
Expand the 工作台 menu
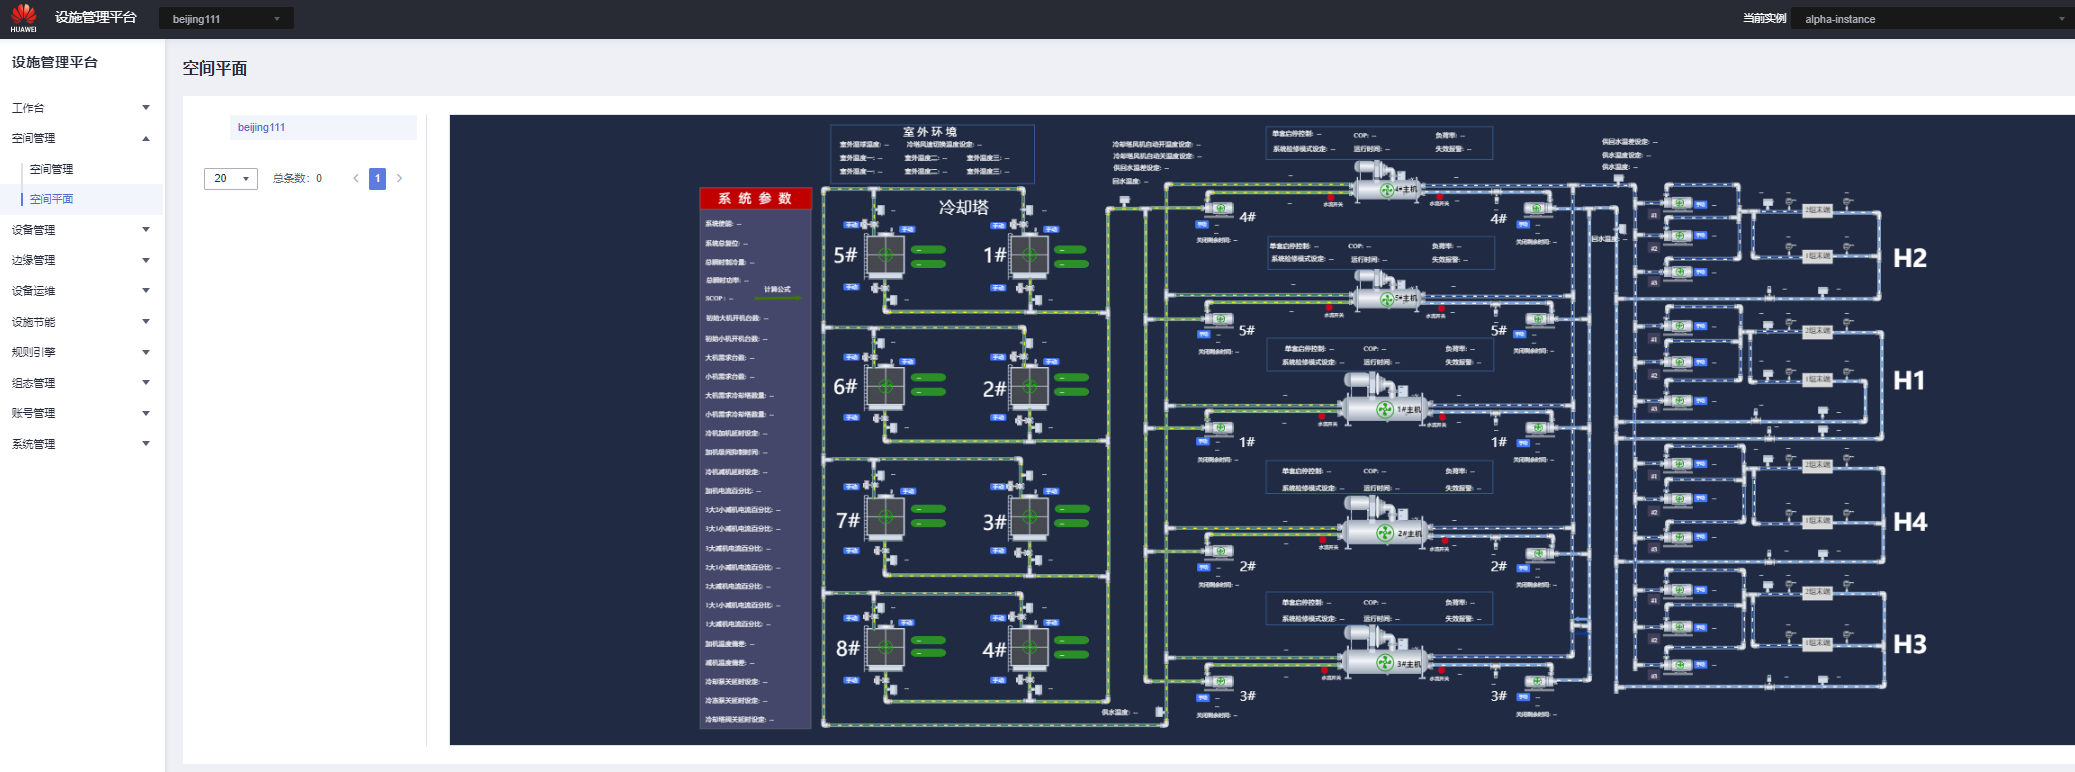(81, 108)
